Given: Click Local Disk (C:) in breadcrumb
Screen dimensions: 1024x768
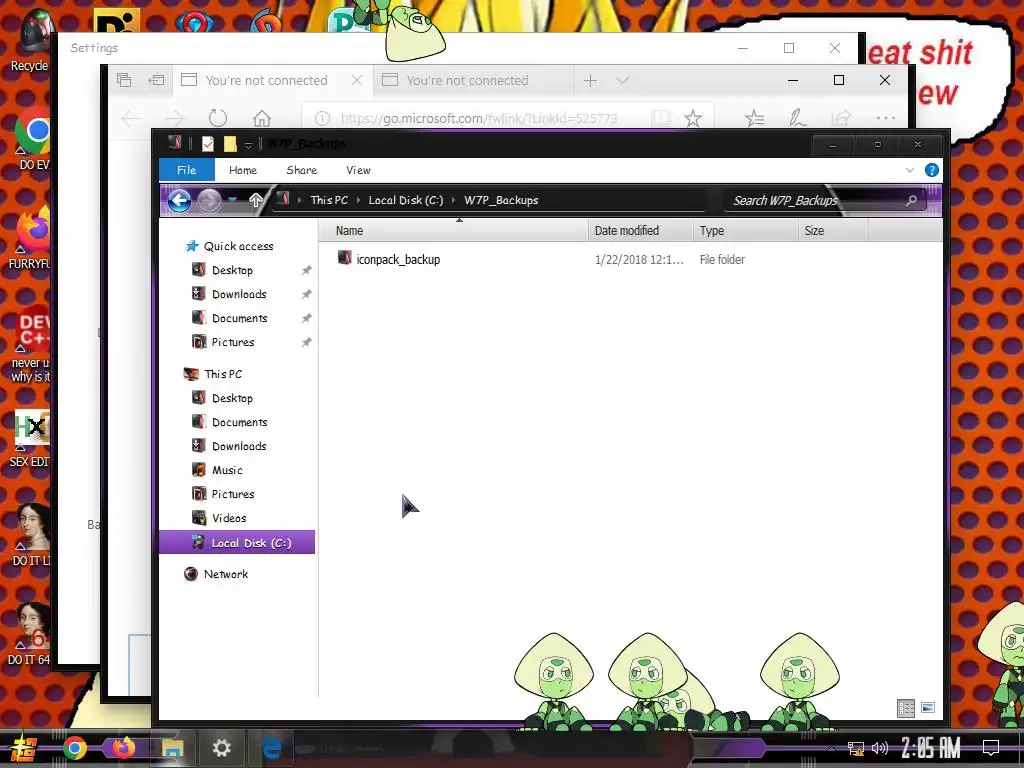Looking at the screenshot, I should [406, 200].
